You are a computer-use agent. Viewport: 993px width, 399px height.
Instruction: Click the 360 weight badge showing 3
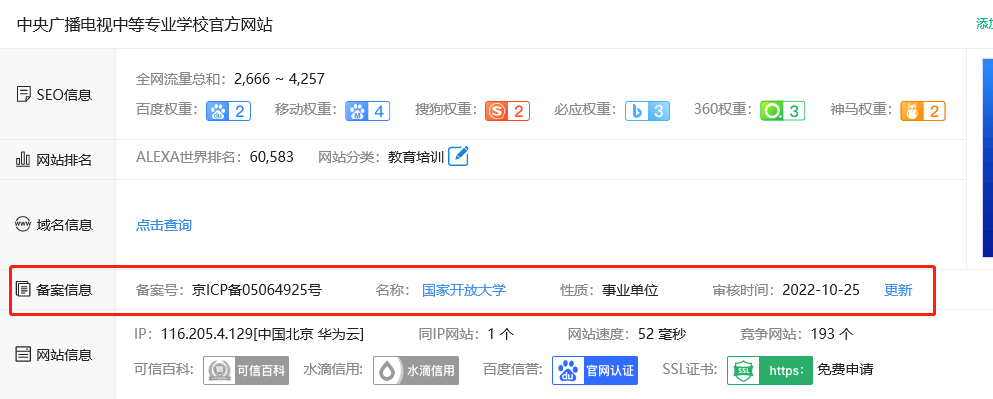pos(783,111)
